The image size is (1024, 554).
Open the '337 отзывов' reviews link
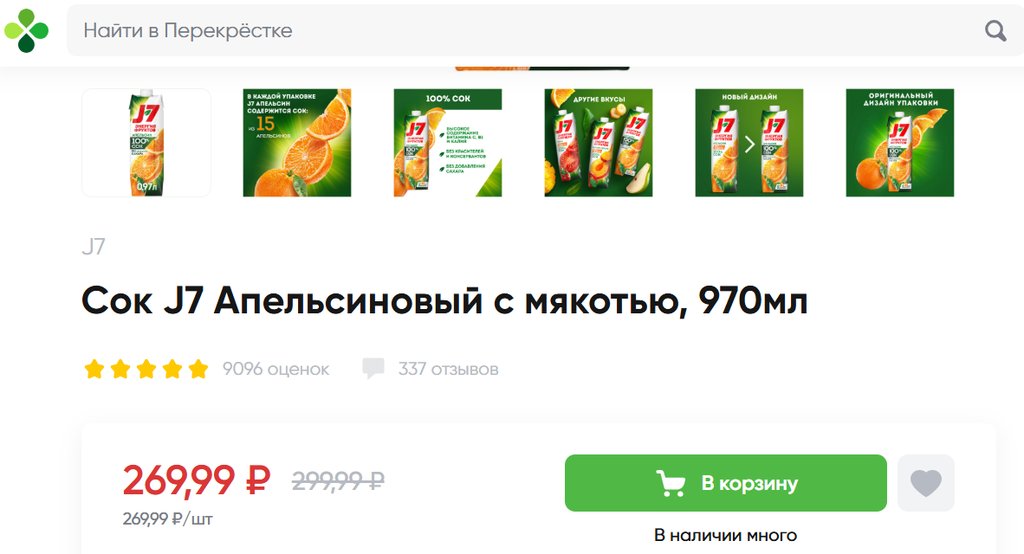click(448, 369)
